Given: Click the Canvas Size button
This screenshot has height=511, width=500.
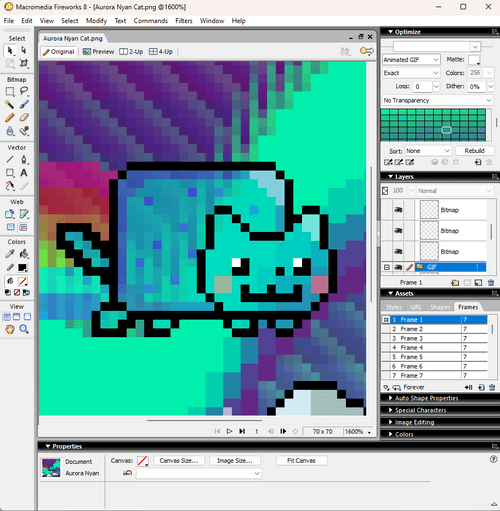Looking at the screenshot, I should (179, 461).
